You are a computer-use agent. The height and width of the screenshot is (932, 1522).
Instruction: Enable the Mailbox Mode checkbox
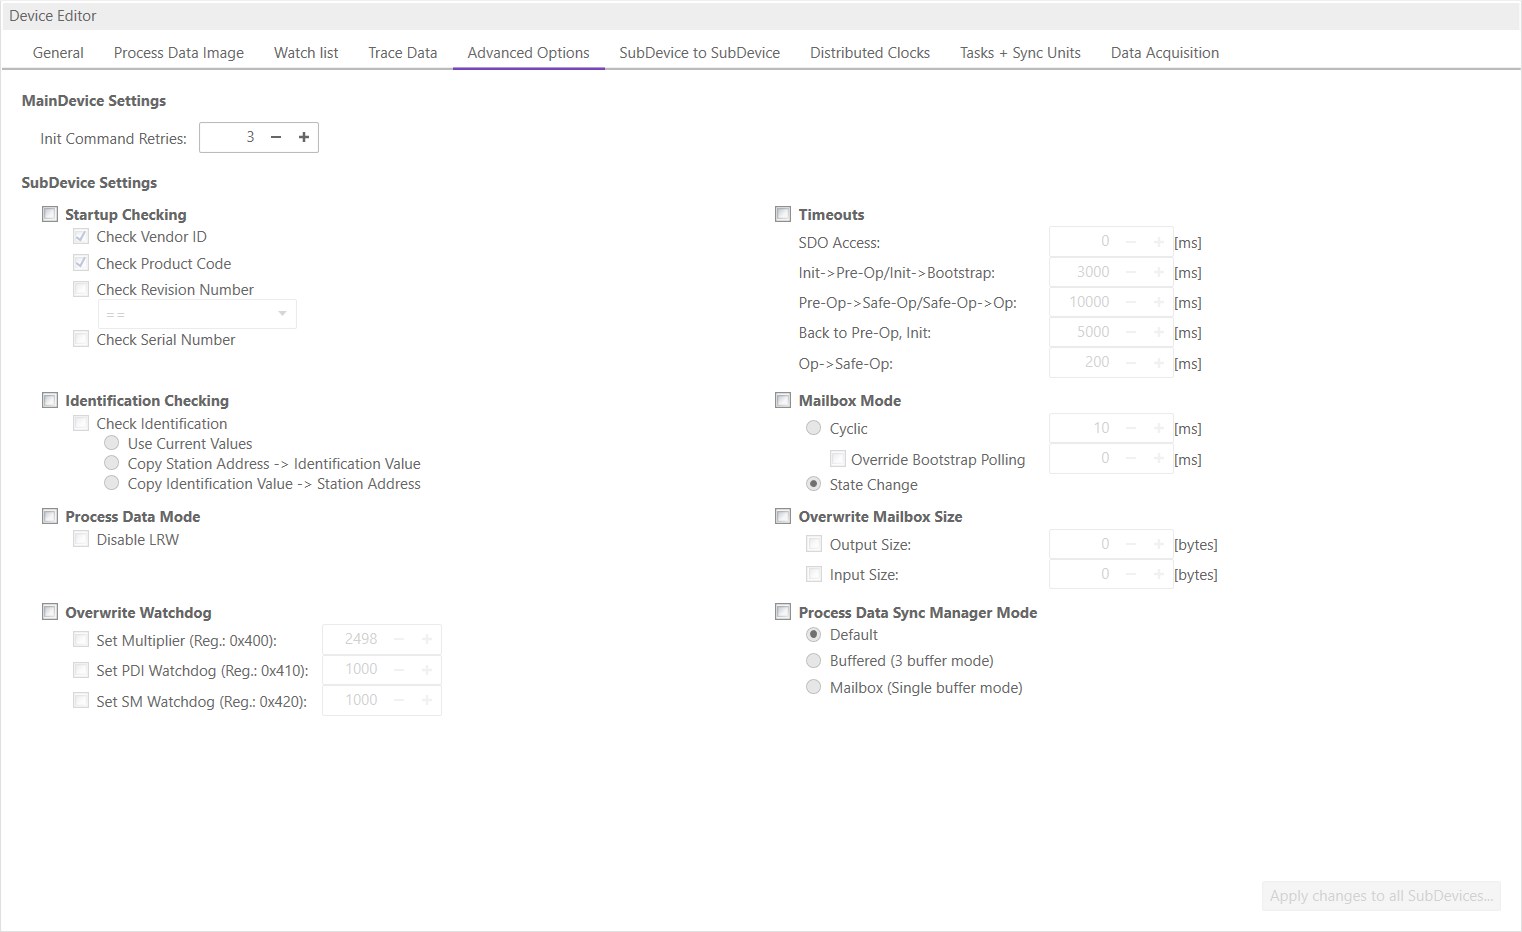[783, 400]
